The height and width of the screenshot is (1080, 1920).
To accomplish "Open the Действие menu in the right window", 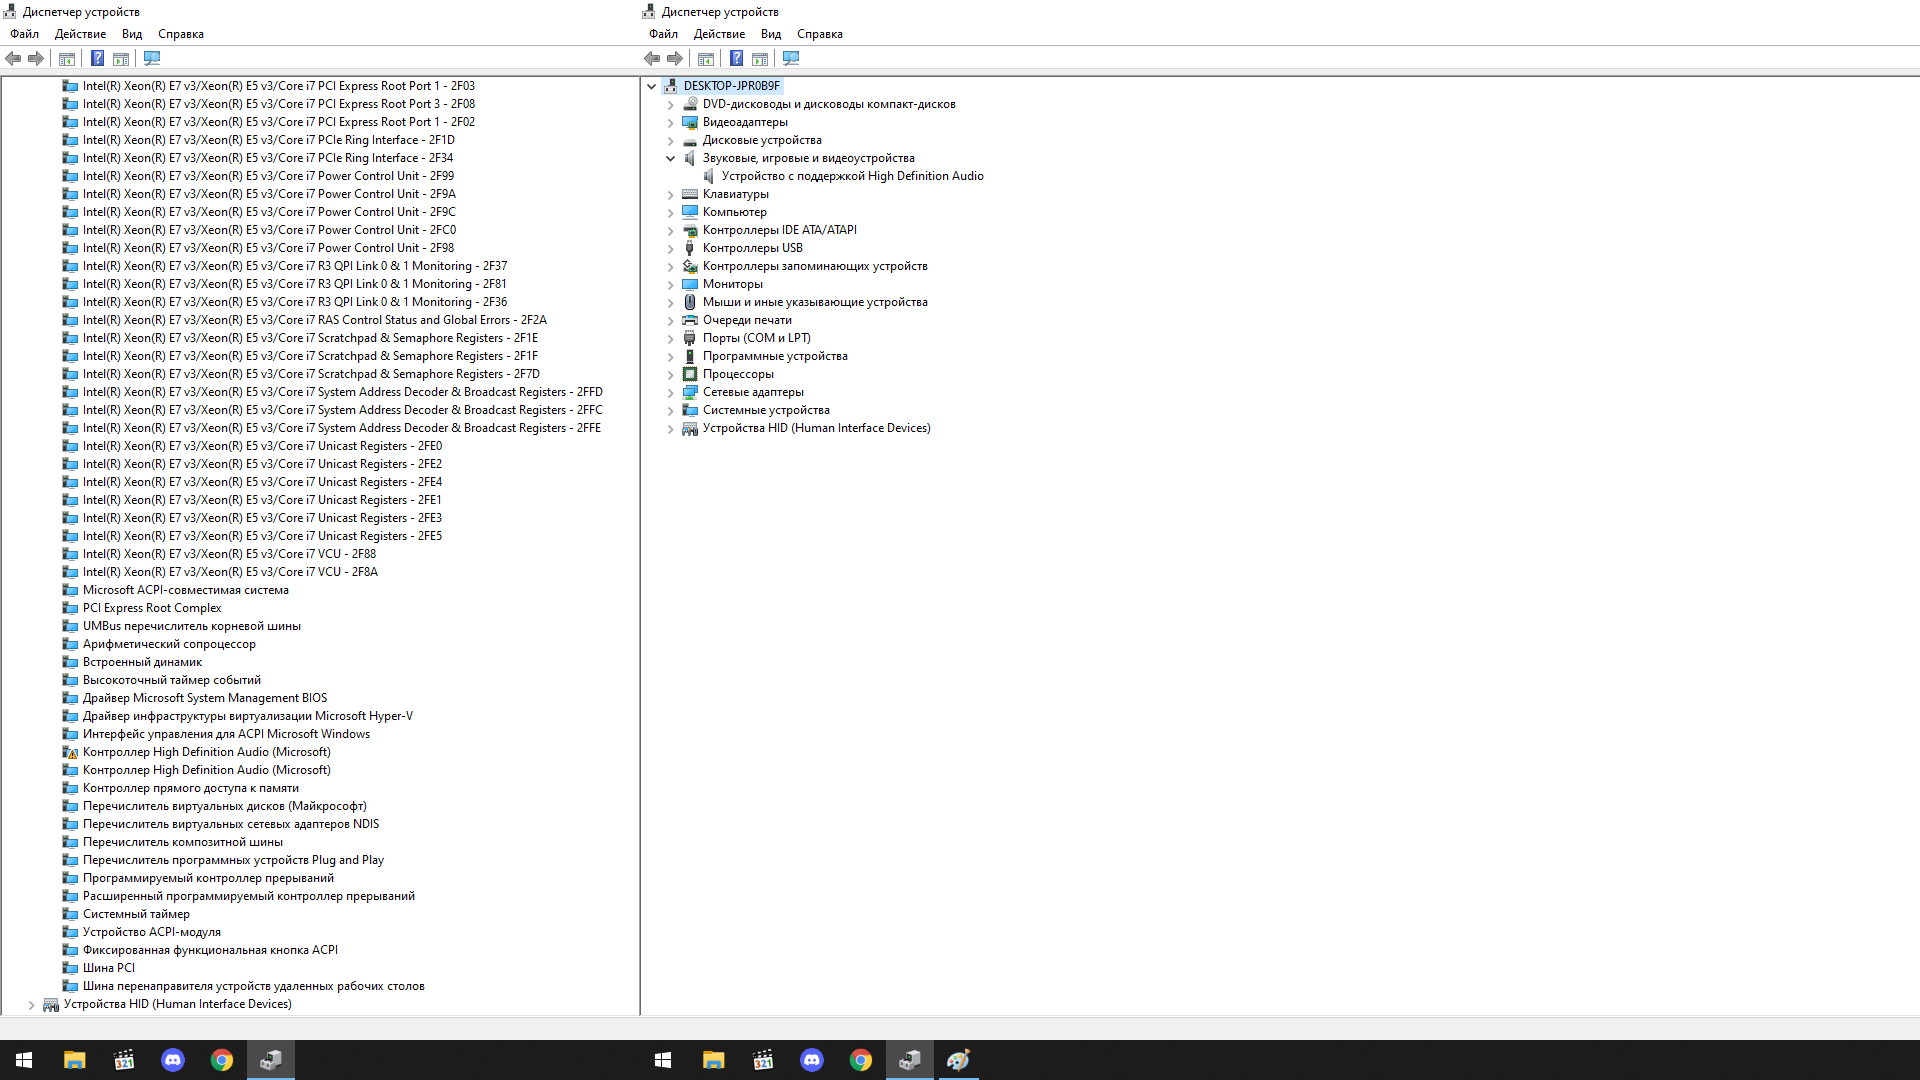I will point(719,34).
